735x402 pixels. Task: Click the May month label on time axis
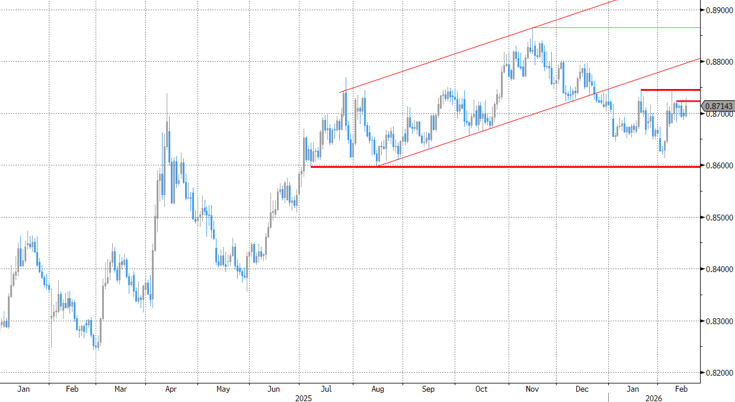click(x=222, y=386)
